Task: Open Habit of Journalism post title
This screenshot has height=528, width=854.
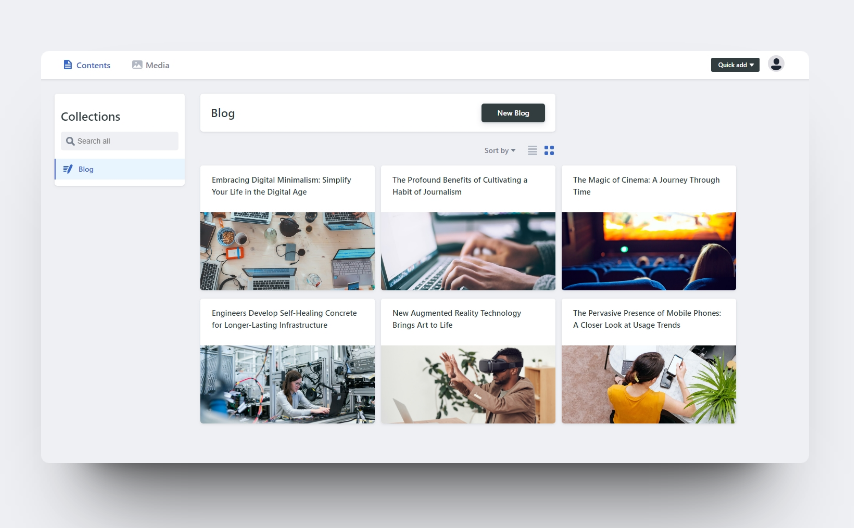Action: (x=460, y=186)
